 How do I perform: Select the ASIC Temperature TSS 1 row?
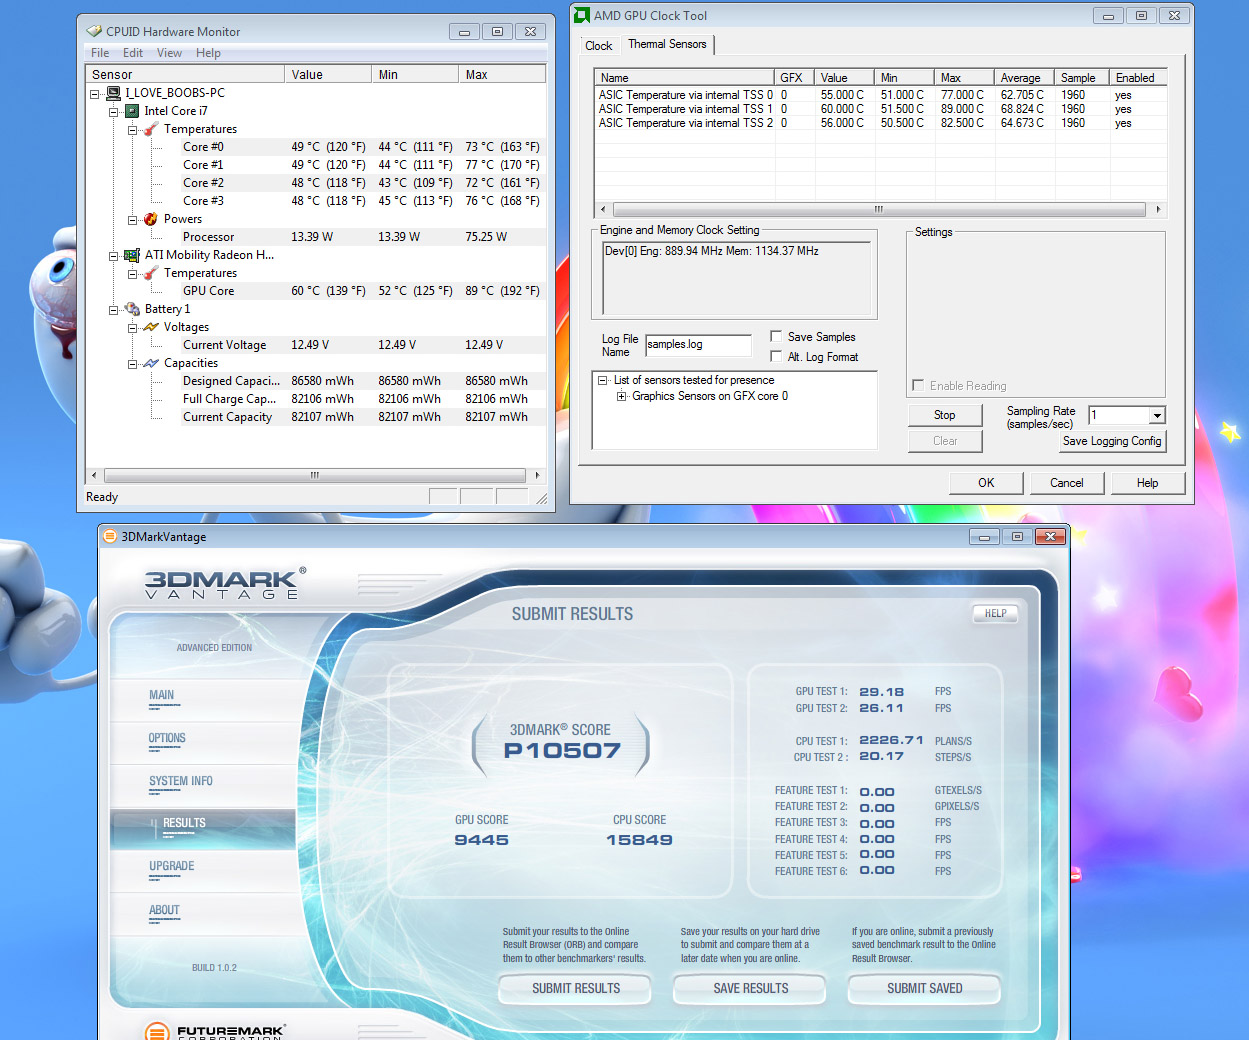click(881, 109)
